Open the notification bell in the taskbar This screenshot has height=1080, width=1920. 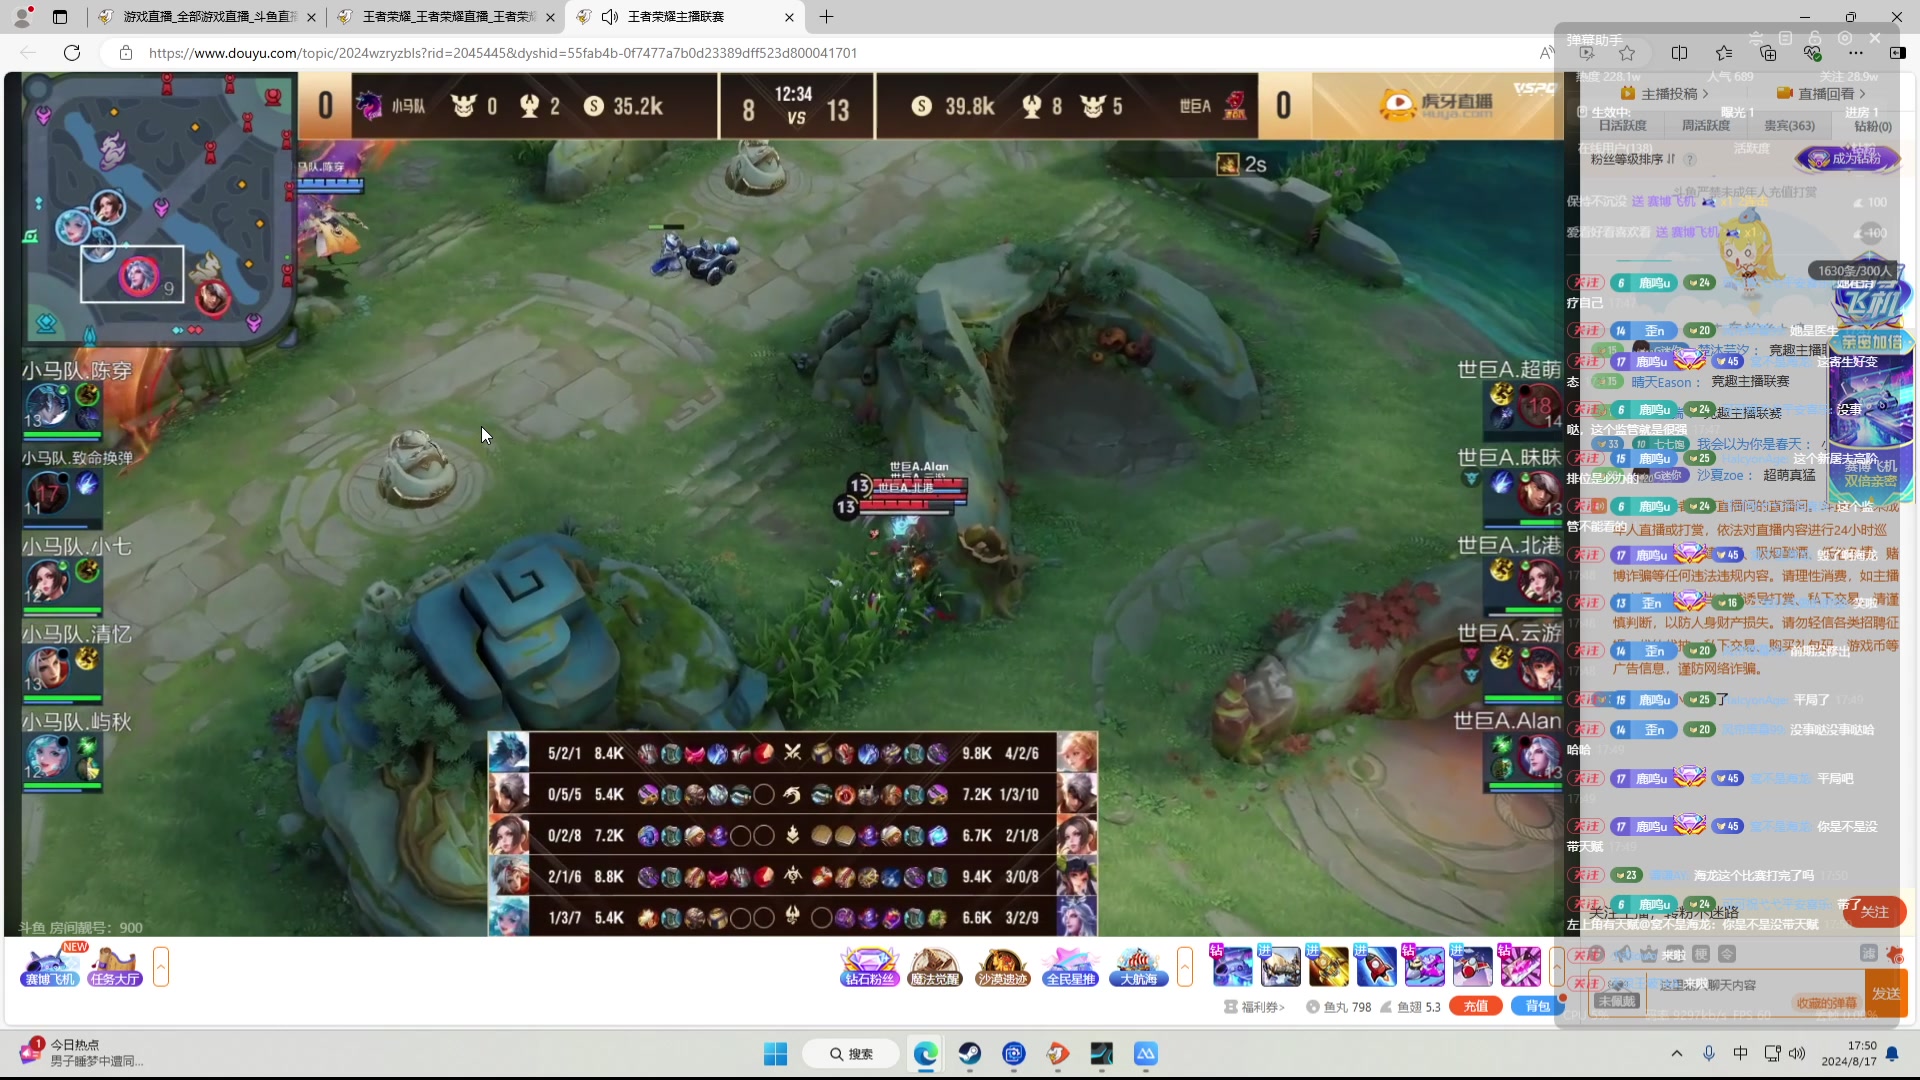click(x=1892, y=1054)
